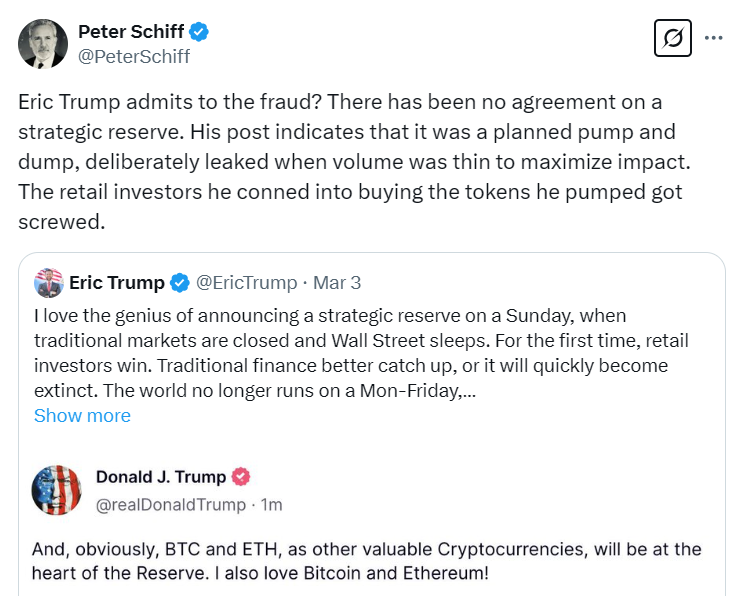Screen dimensions: 742x596
Task: Open Eric Trump's small avatar
Action: click(x=48, y=283)
